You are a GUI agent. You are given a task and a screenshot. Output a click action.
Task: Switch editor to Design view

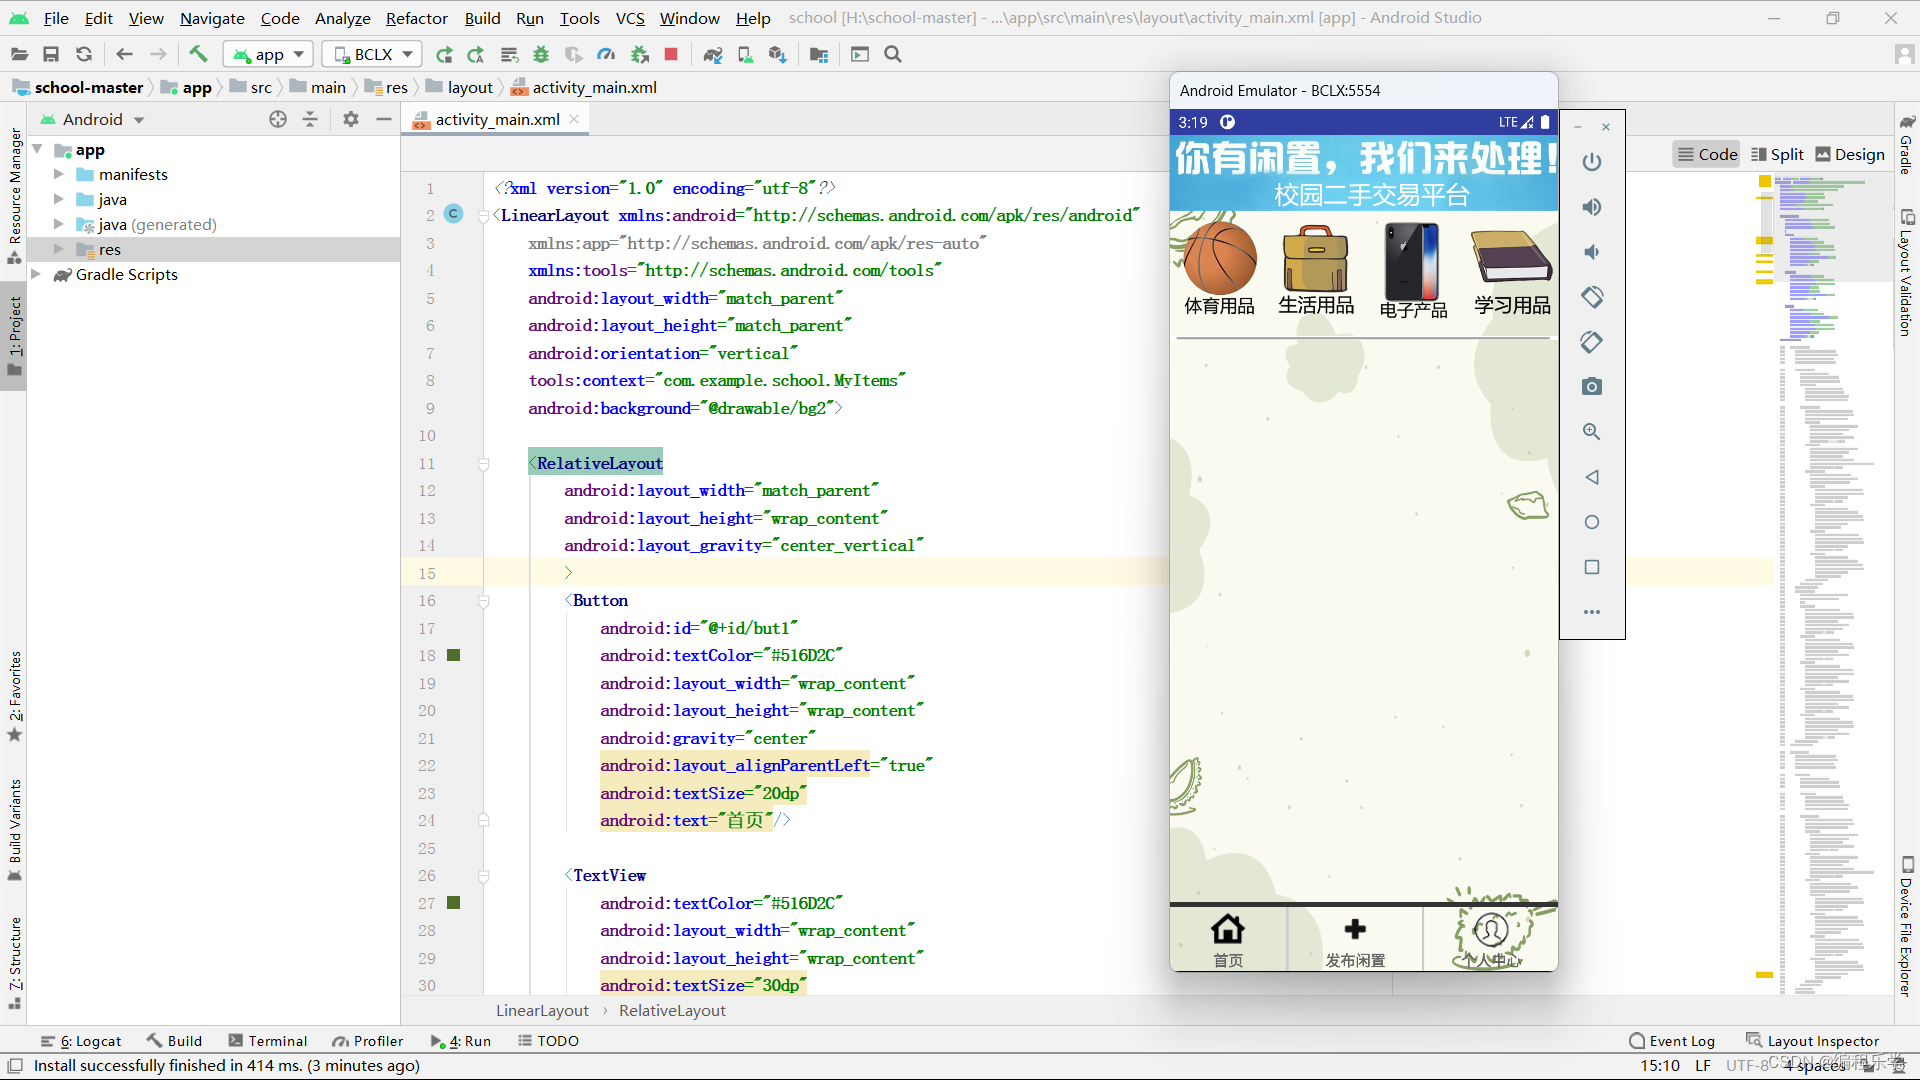[x=1850, y=154]
